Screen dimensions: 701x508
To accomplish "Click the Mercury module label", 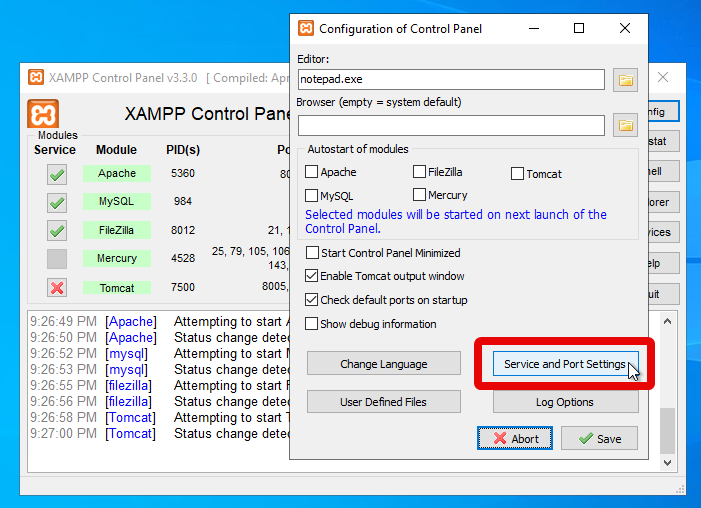I will 117,258.
